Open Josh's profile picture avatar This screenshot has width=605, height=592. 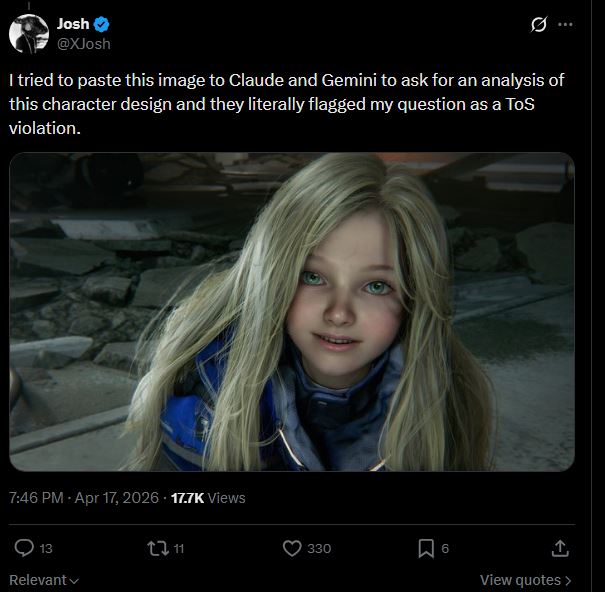pyautogui.click(x=29, y=33)
